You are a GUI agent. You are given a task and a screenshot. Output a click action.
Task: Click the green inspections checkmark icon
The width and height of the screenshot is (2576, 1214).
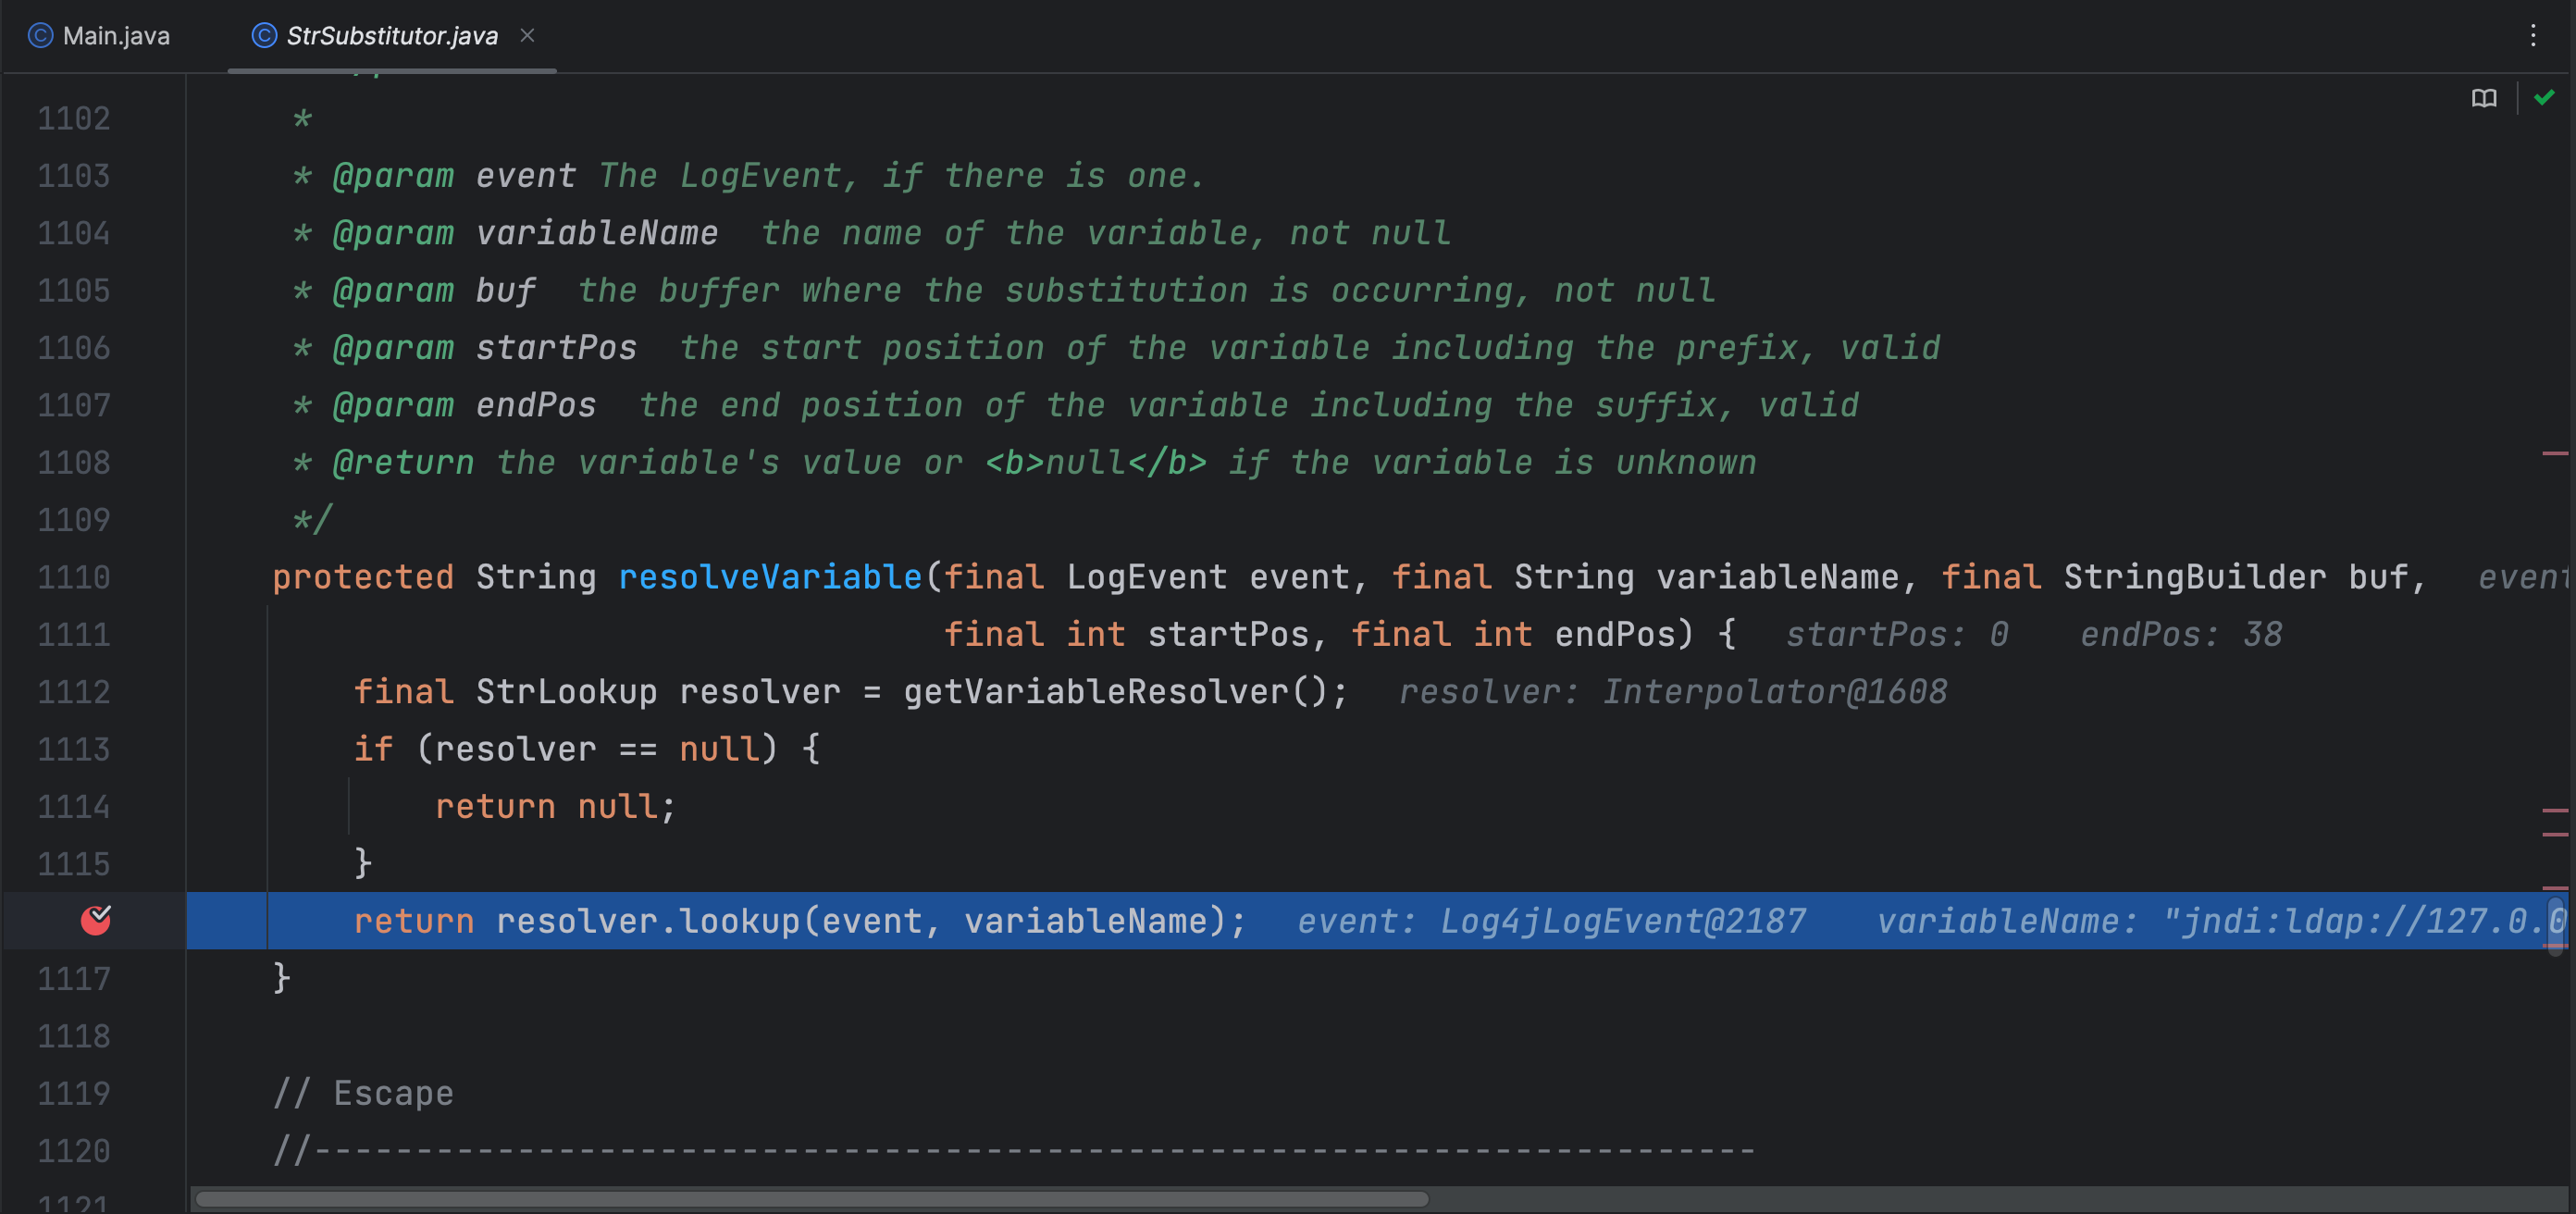click(x=2545, y=97)
